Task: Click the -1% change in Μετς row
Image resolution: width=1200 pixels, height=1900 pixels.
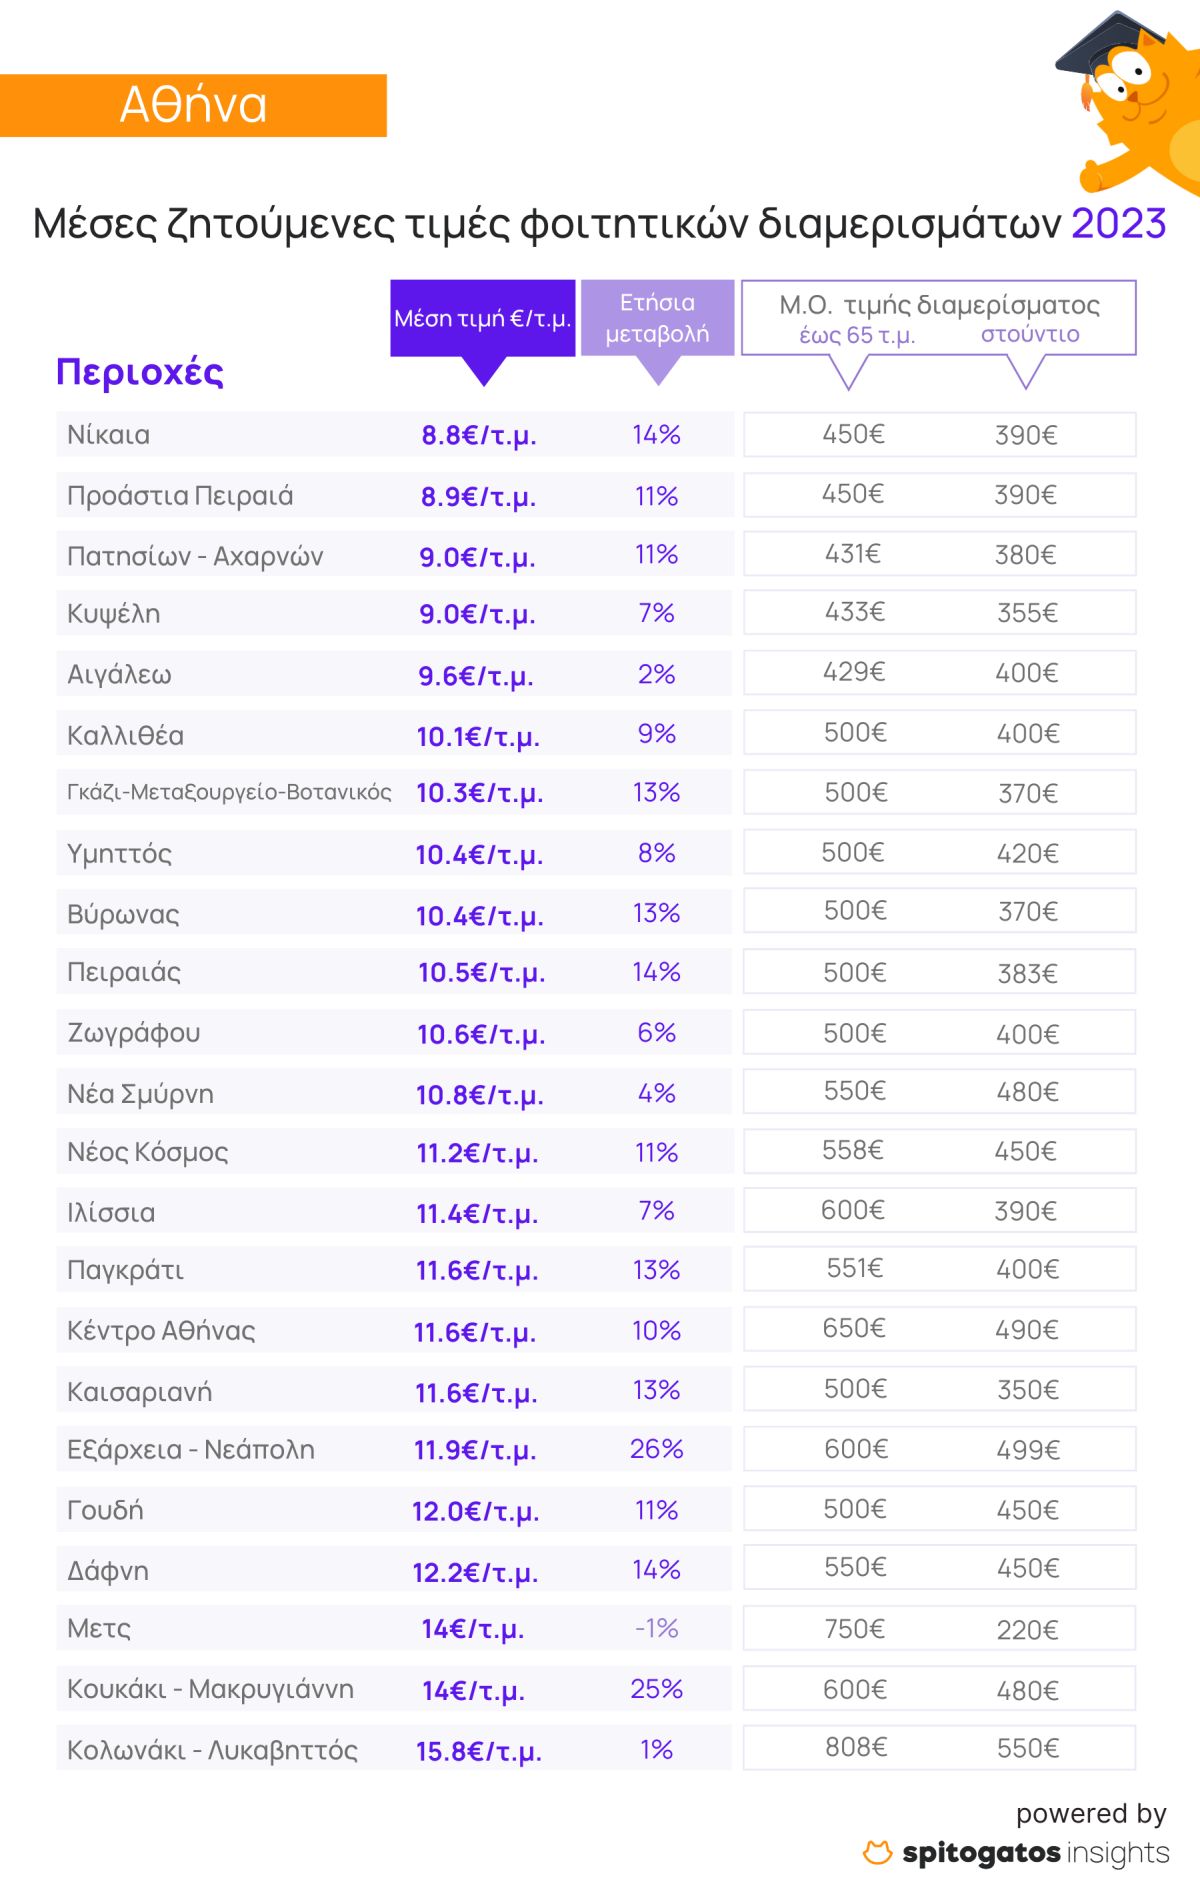Action: (x=656, y=1628)
